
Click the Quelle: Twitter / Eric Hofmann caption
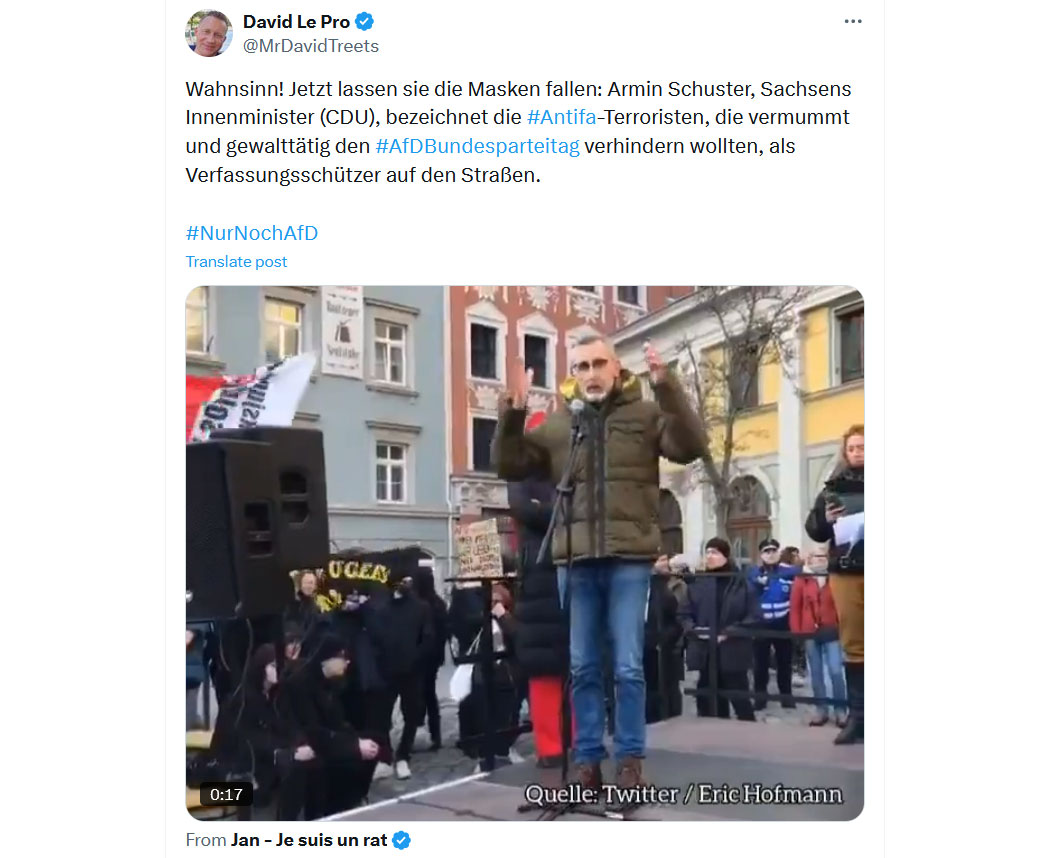click(x=684, y=794)
